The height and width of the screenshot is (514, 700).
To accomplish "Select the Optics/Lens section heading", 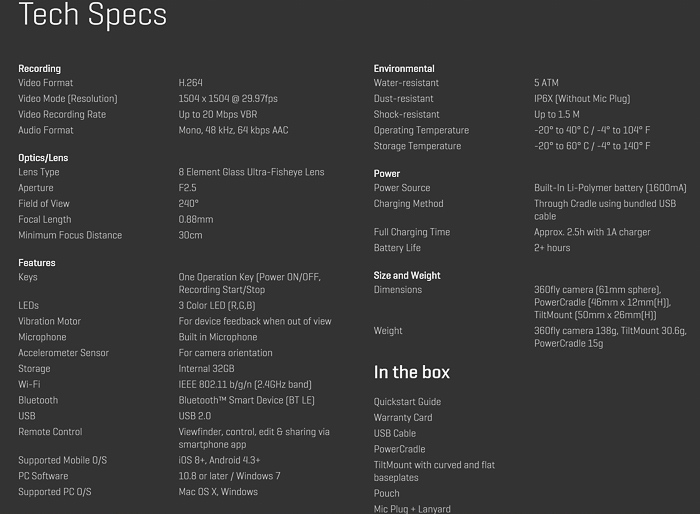I will click(43, 158).
